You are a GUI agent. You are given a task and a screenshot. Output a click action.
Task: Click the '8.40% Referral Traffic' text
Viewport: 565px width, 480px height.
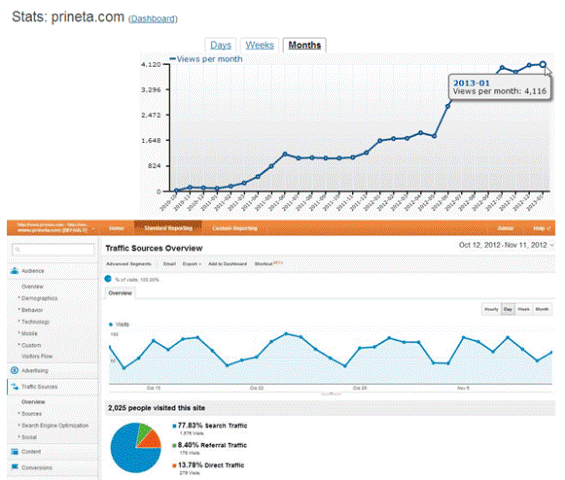click(x=212, y=445)
